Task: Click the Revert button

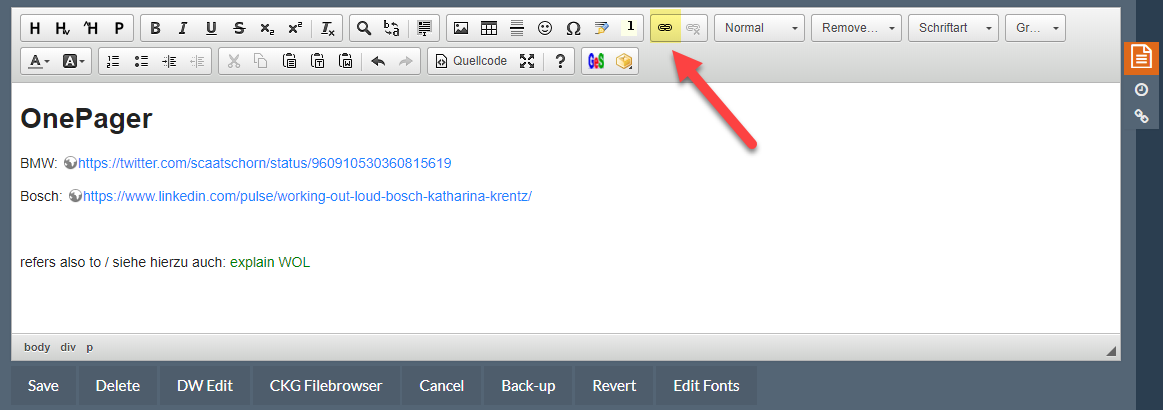Action: point(614,386)
